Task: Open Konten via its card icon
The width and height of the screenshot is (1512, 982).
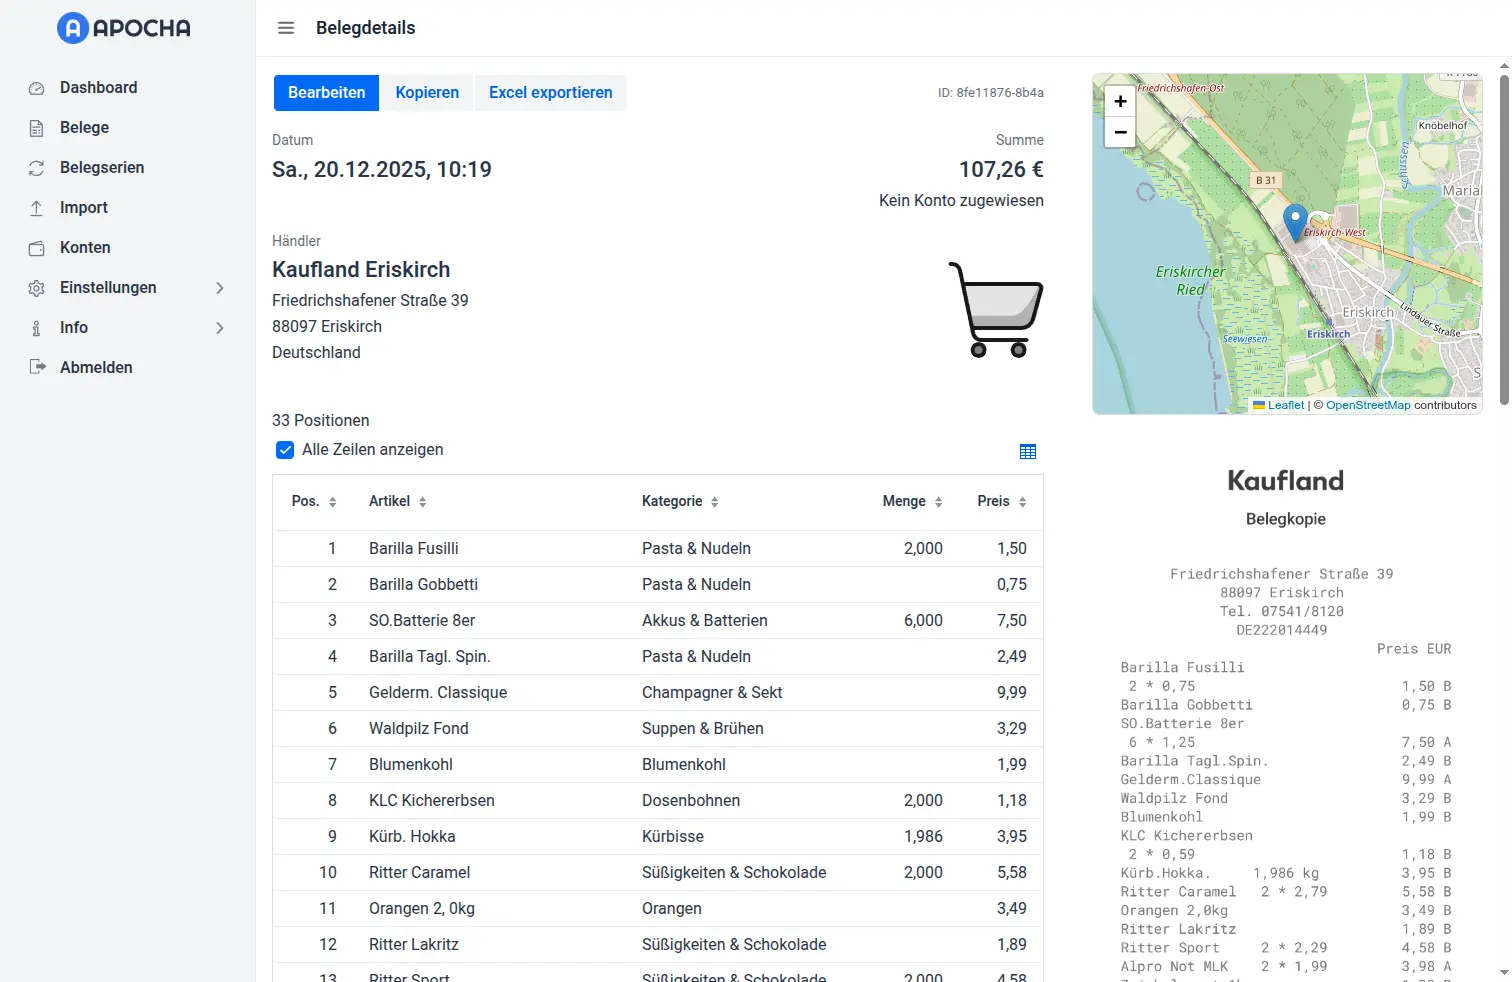Action: click(x=36, y=247)
